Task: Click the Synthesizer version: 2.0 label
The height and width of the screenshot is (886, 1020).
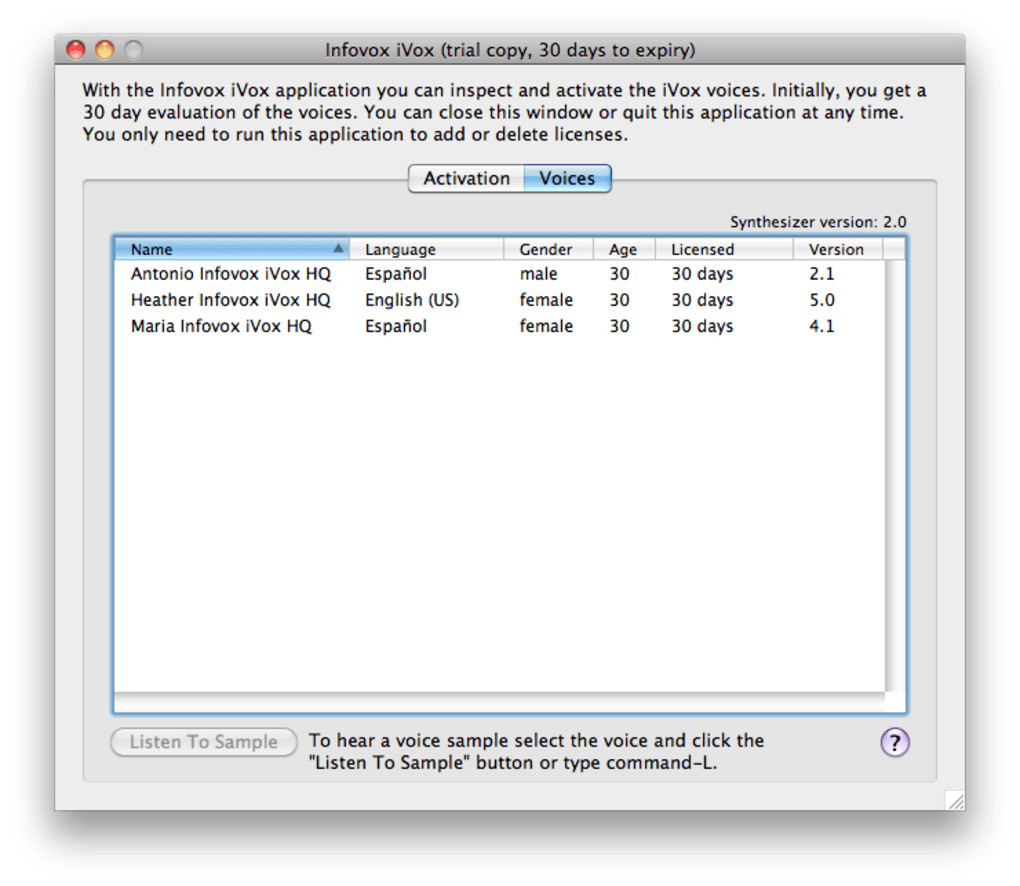Action: click(x=818, y=222)
